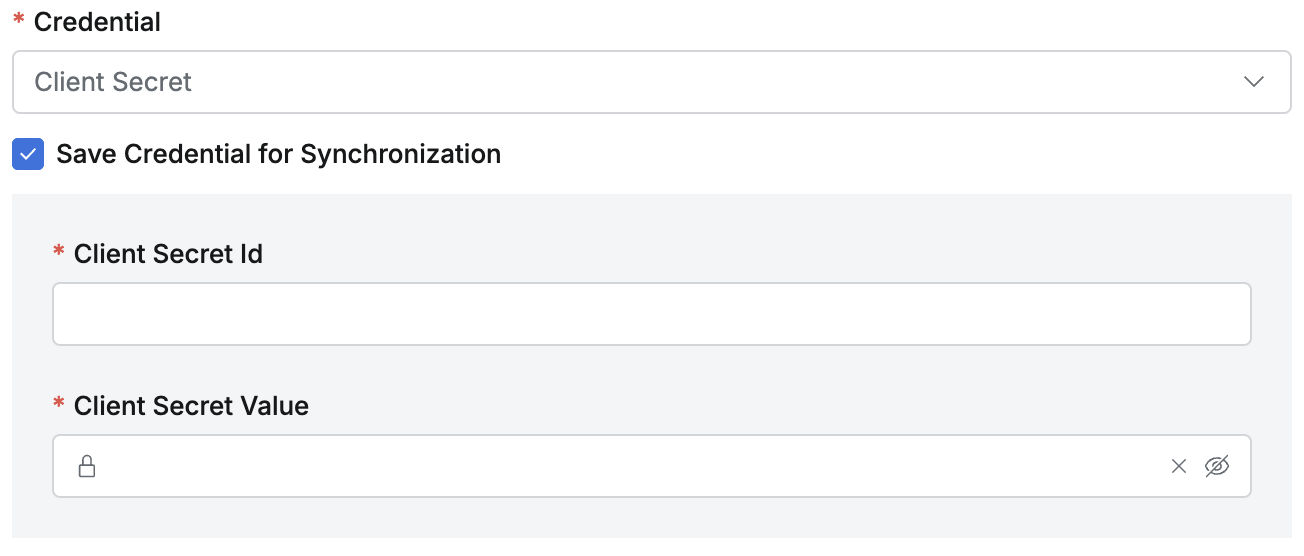1304x556 pixels.
Task: Focus the Client Secret Id input field
Action: pyautogui.click(x=651, y=314)
